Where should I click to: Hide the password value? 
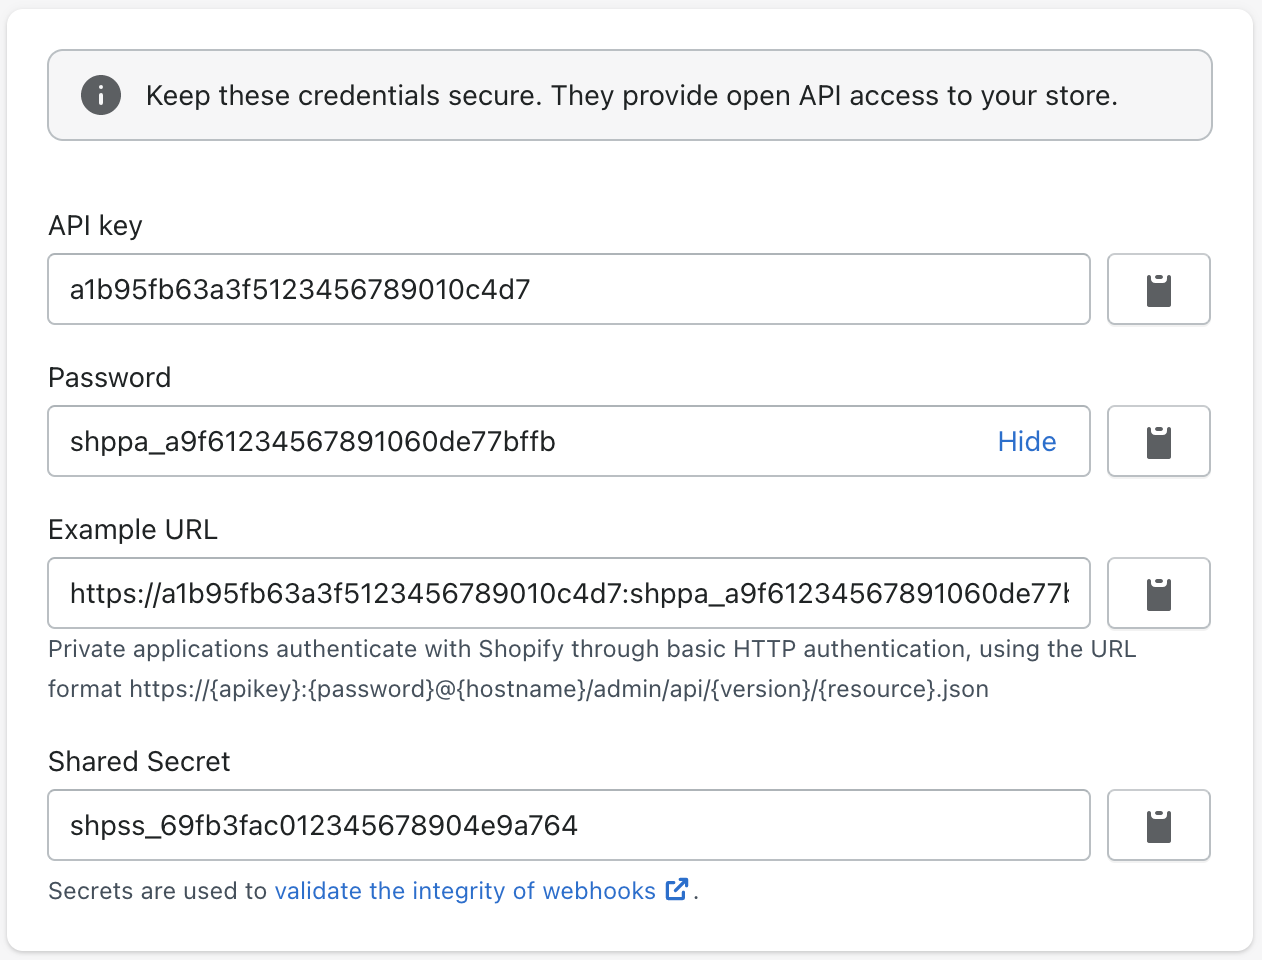tap(1027, 441)
